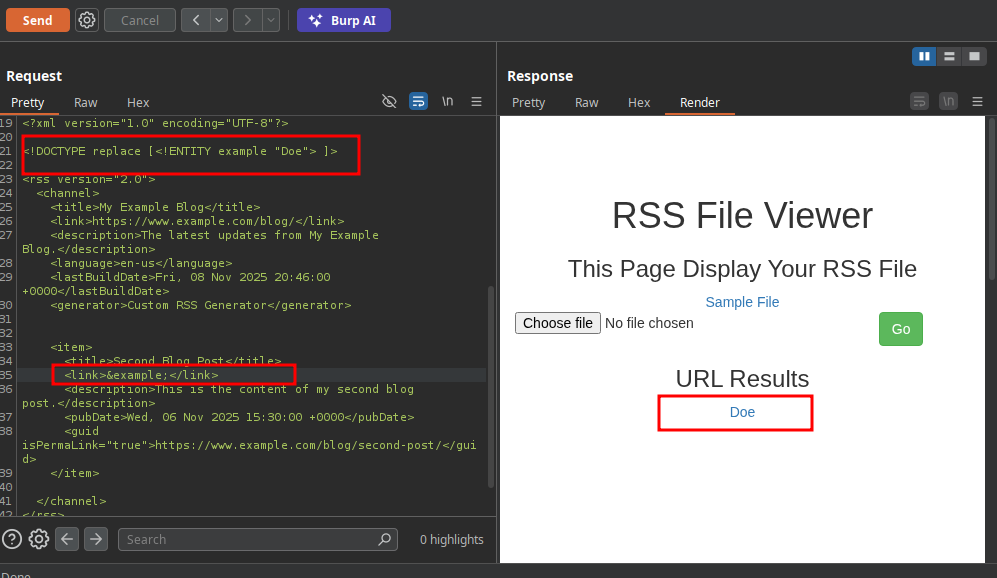997x578 pixels.
Task: Open the history back dropdown arrow
Action: [219, 20]
